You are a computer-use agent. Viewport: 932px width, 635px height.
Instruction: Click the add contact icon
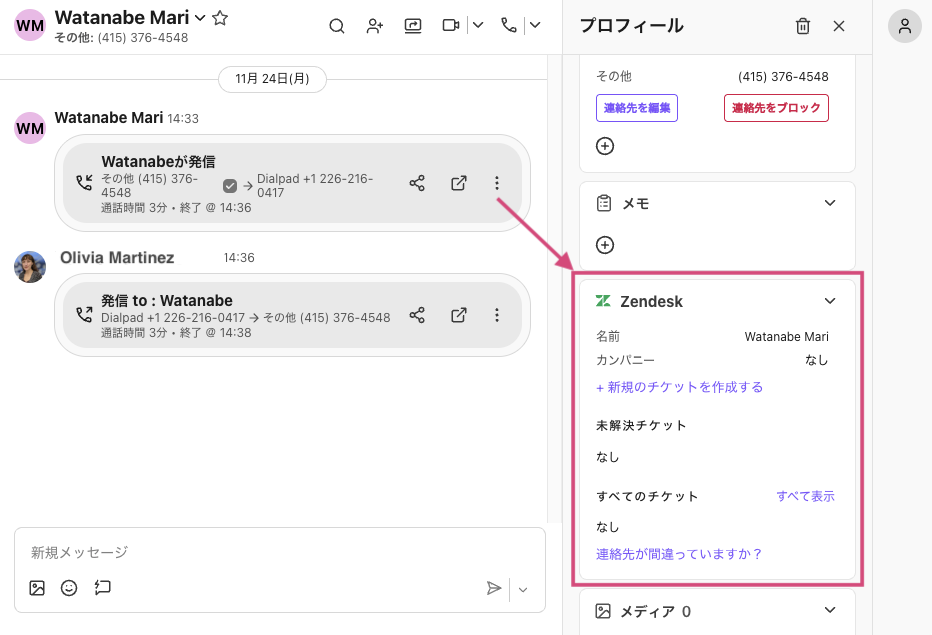(x=375, y=26)
